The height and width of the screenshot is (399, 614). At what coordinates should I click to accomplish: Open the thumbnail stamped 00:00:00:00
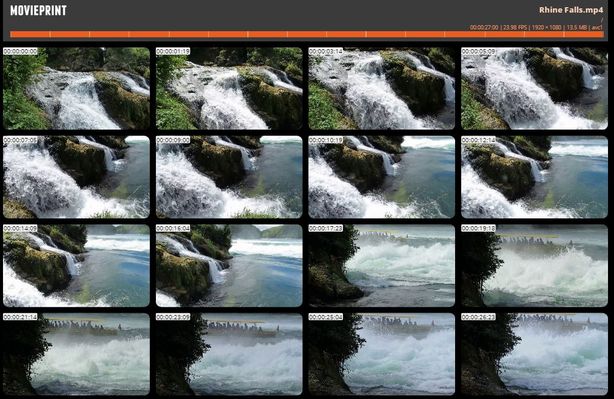(76, 88)
